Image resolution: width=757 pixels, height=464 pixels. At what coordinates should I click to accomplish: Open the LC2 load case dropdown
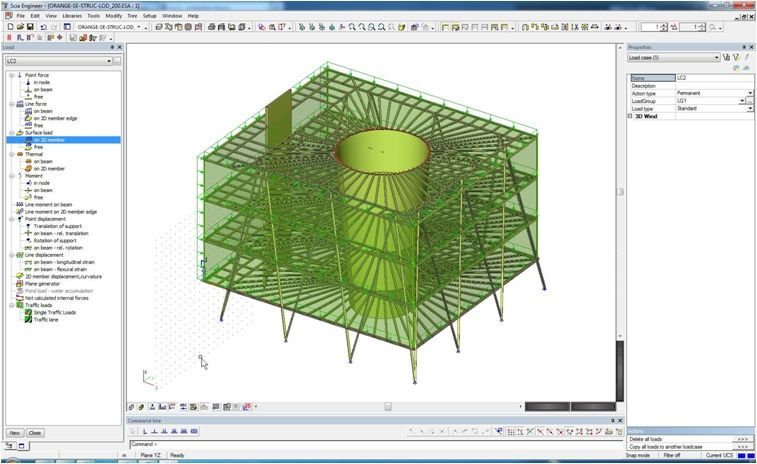click(x=109, y=61)
